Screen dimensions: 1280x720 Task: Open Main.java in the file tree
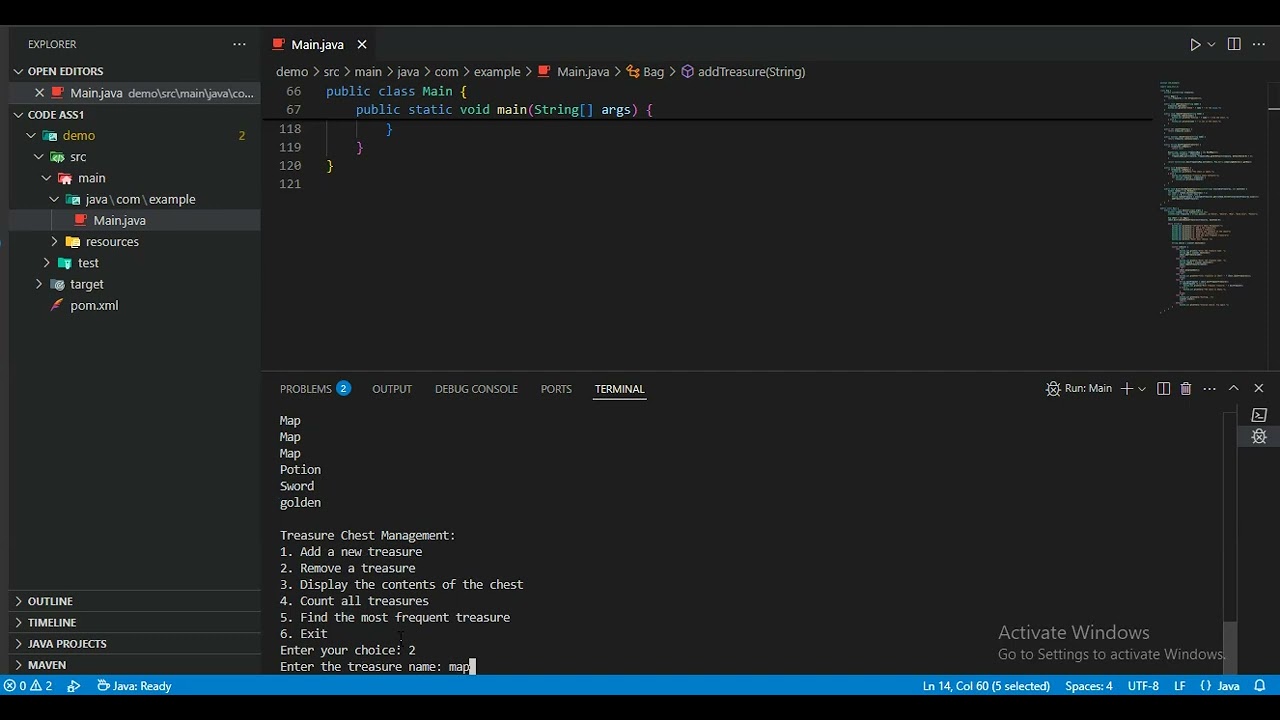tap(119, 220)
